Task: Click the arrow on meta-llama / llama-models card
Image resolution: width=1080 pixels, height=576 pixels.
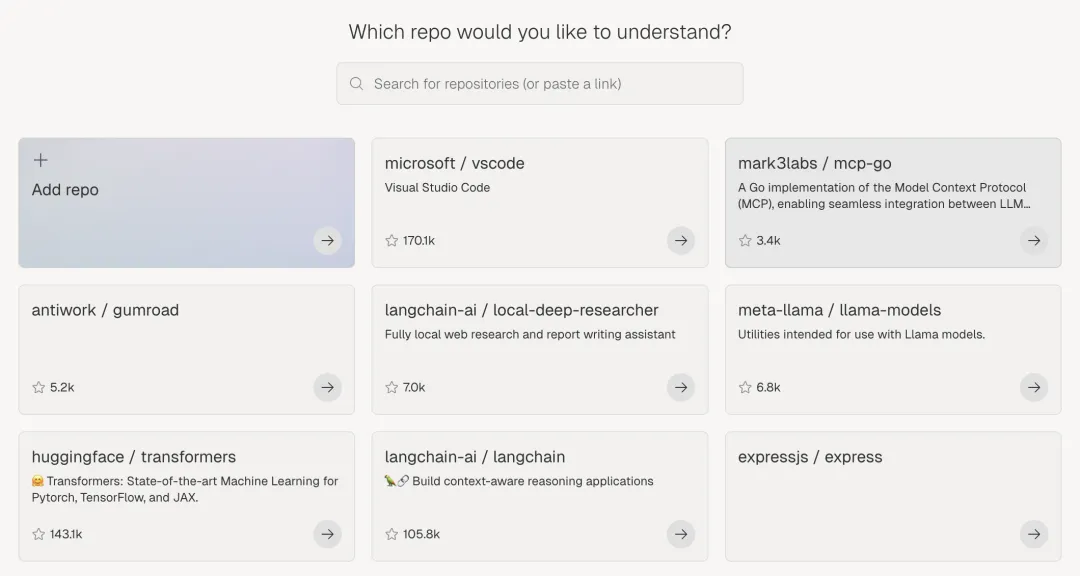Action: 1034,387
